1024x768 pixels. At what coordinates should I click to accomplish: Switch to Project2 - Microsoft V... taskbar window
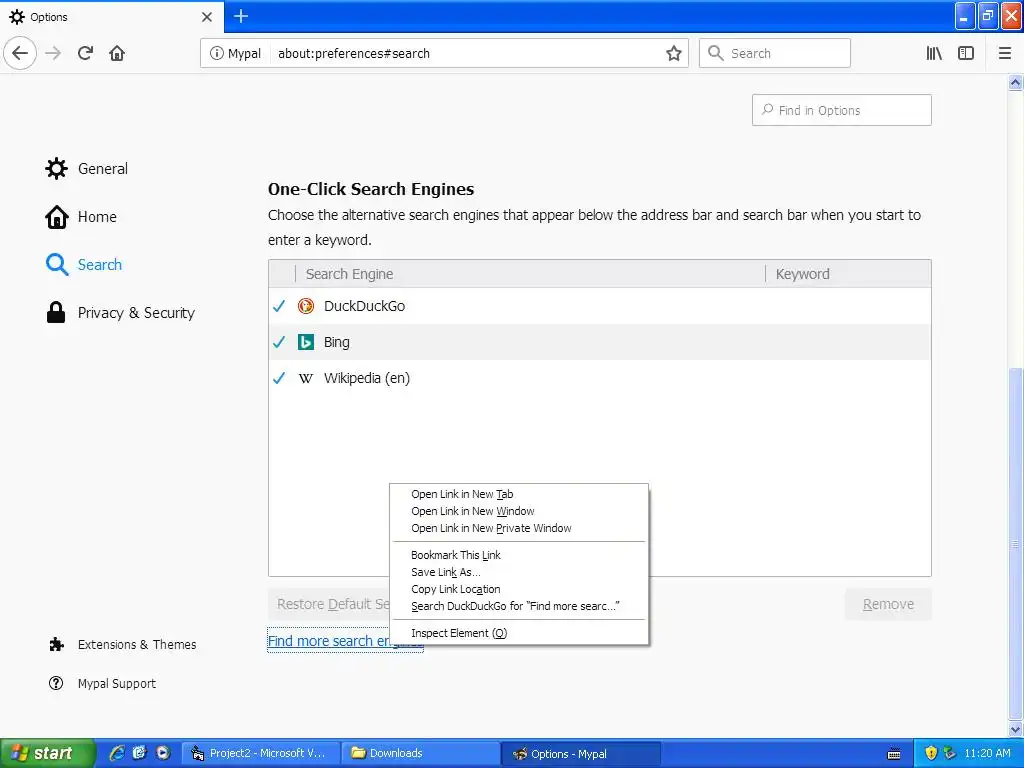(261, 753)
